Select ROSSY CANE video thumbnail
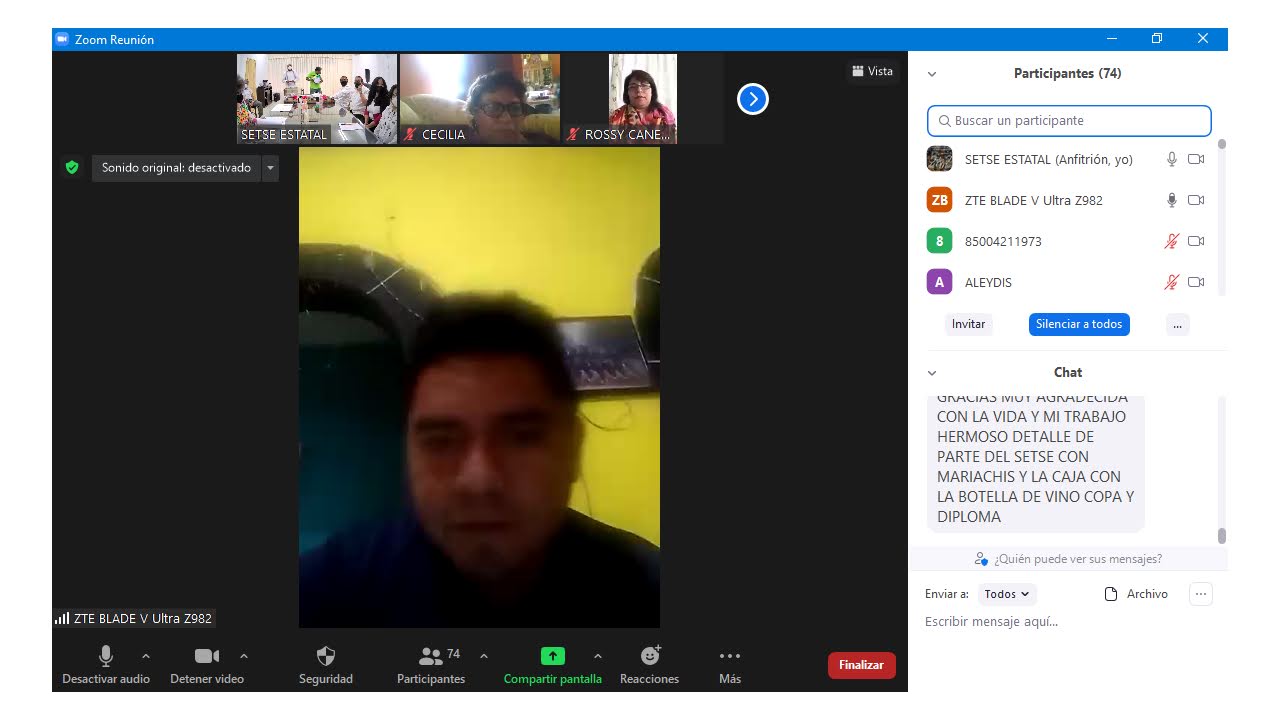Screen dimensions: 1280x720 643,99
